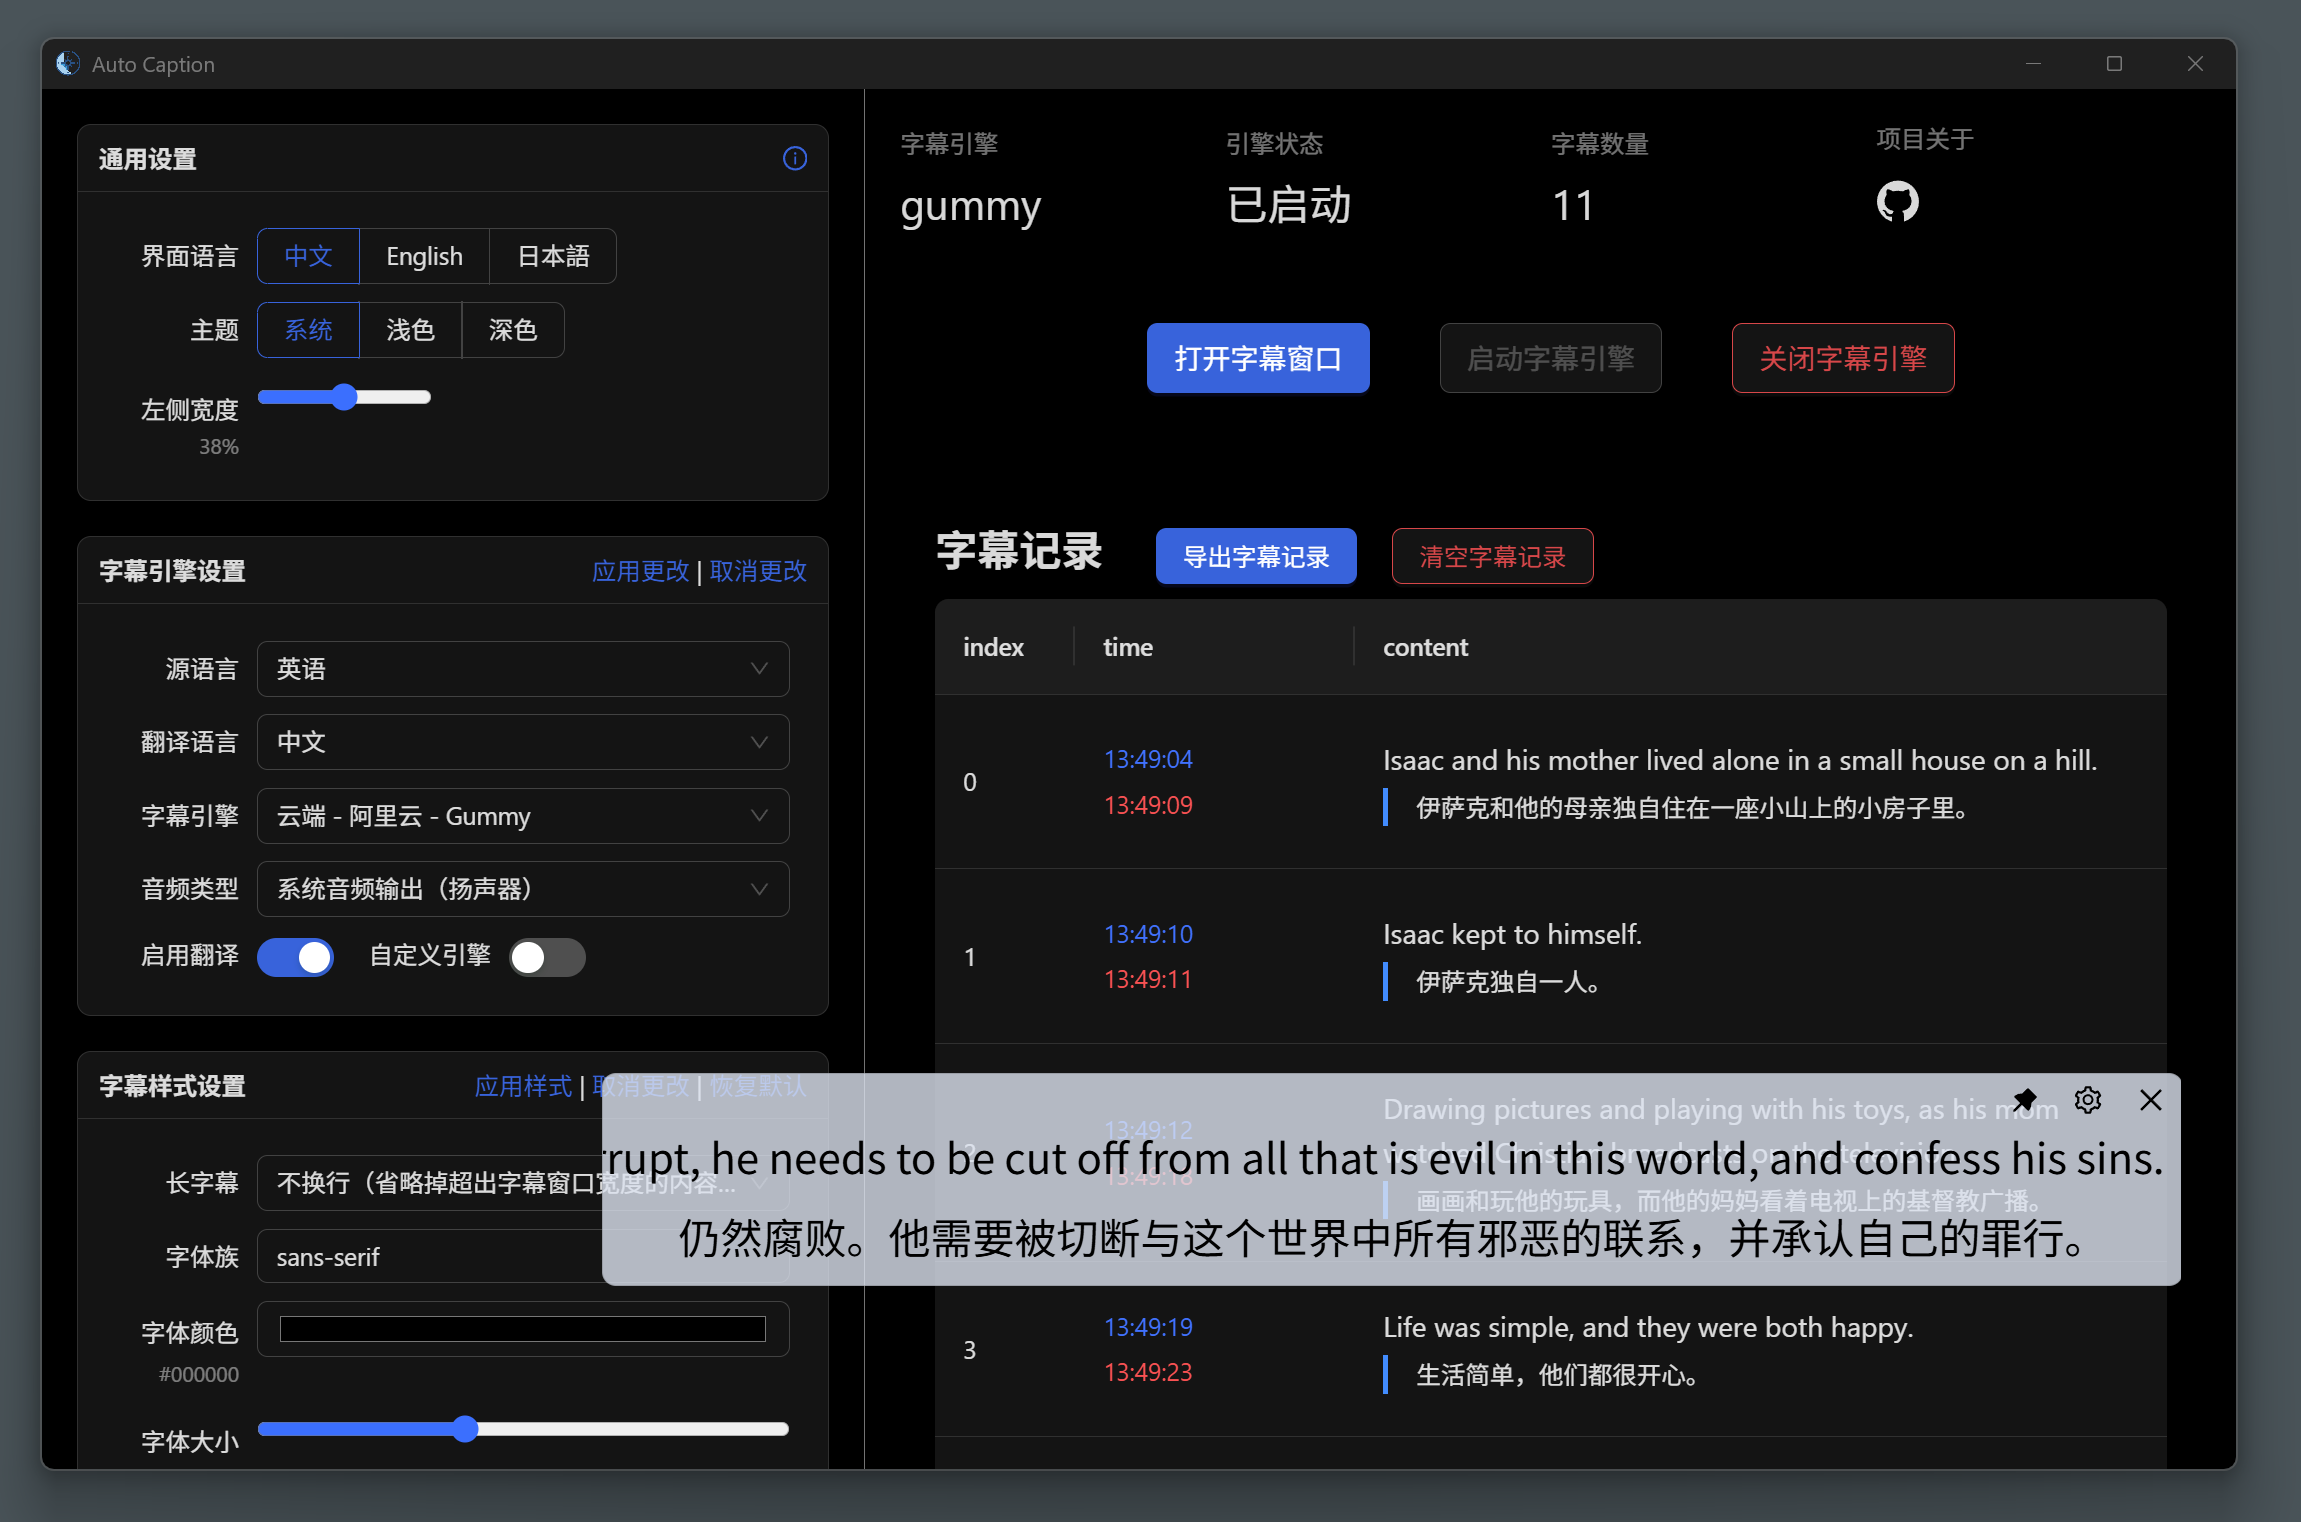Click text 'Isaac kept to himself.'
The image size is (2301, 1522).
tap(1512, 934)
